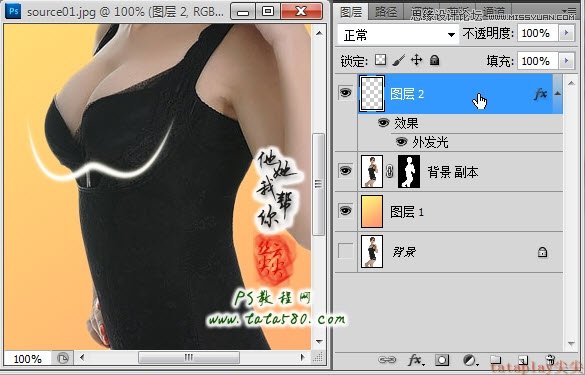Create new fill or adjustment layer
Image resolution: width=585 pixels, height=375 pixels.
(x=469, y=360)
